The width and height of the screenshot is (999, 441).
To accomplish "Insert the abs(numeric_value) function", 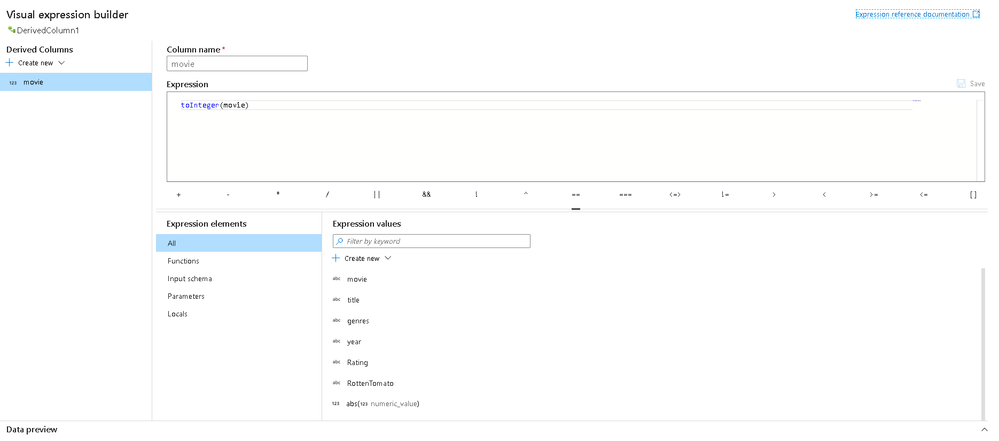I will click(x=382, y=403).
